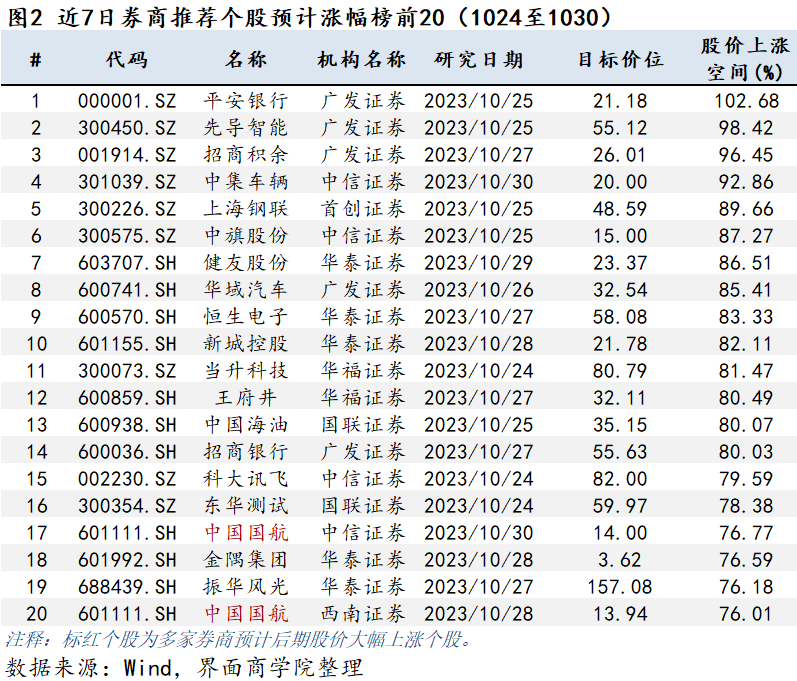Select stock code 300226.SZ
Image resolution: width=797 pixels, height=681 pixels.
pos(127,208)
